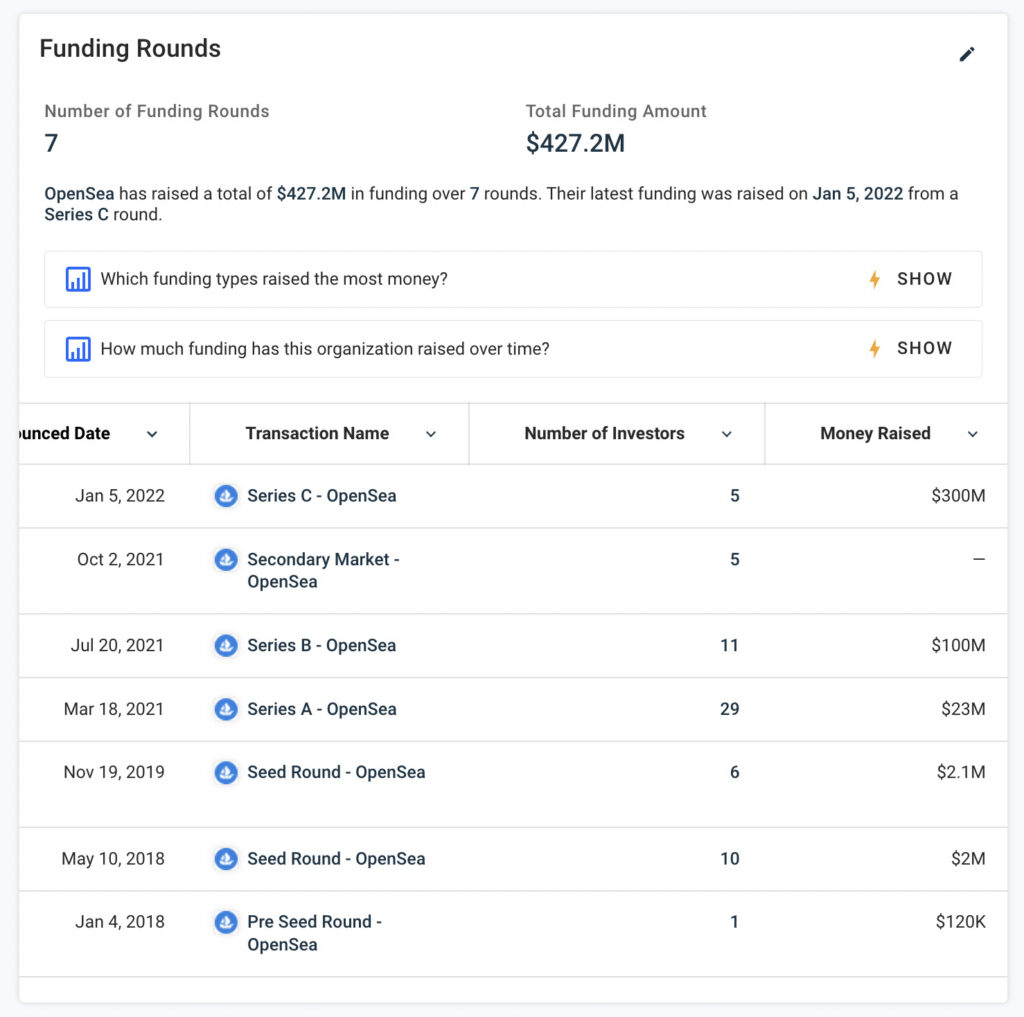
Task: Open the Announced Date column dropdown arrow
Action: click(152, 434)
